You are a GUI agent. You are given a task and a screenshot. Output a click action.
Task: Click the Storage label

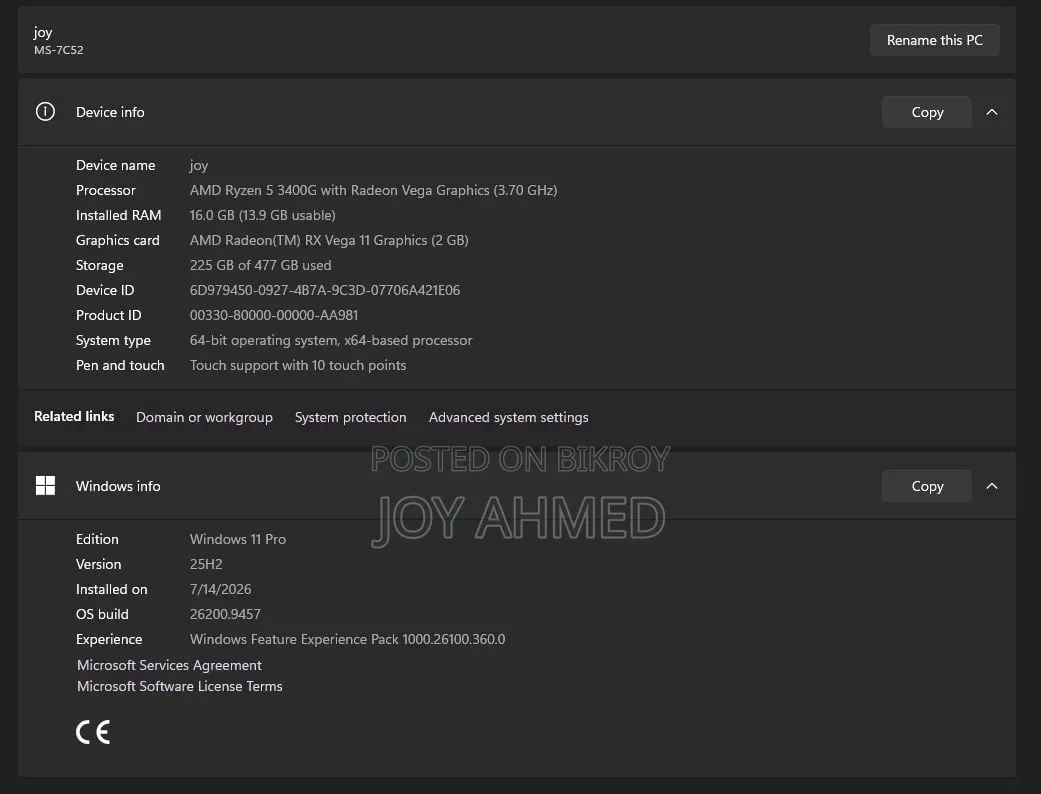(x=100, y=265)
